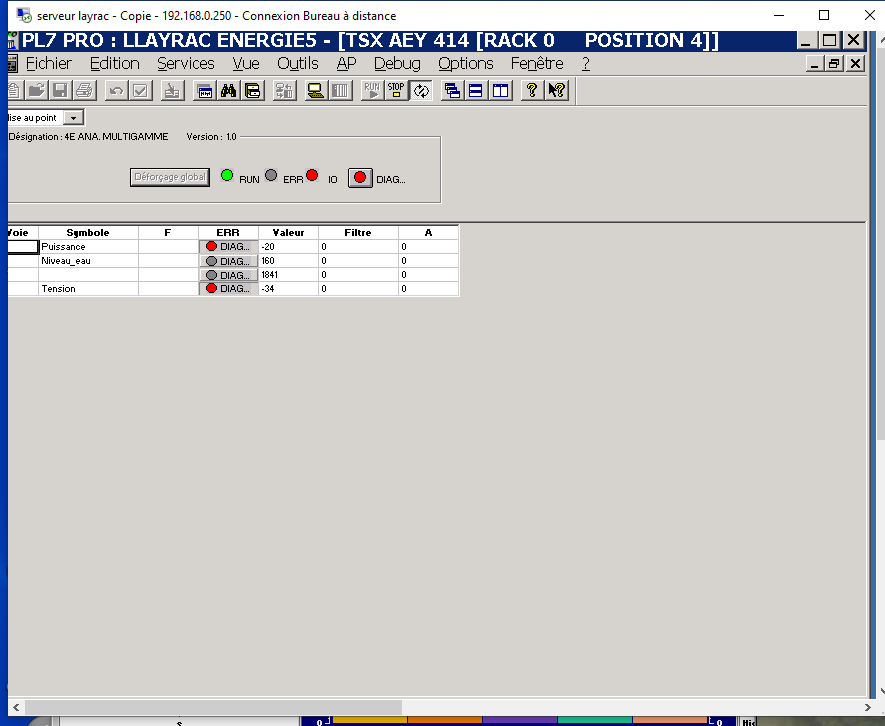Open the Fenêtre menu
Screen dimensions: 885x726
[537, 63]
